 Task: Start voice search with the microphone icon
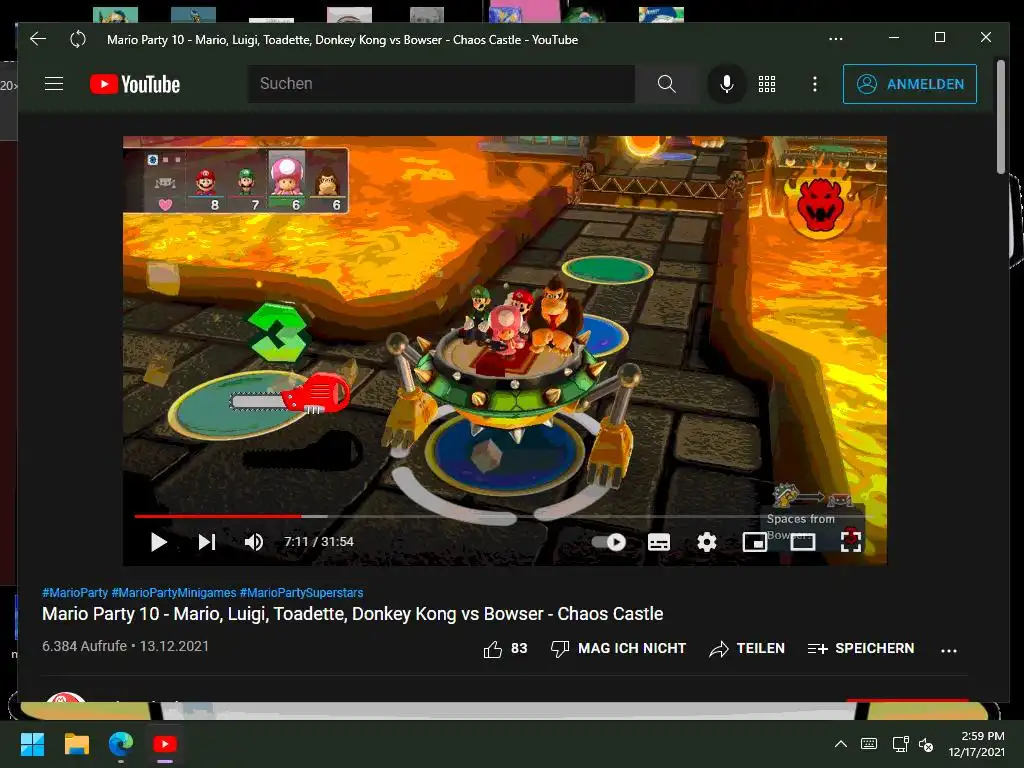point(726,84)
